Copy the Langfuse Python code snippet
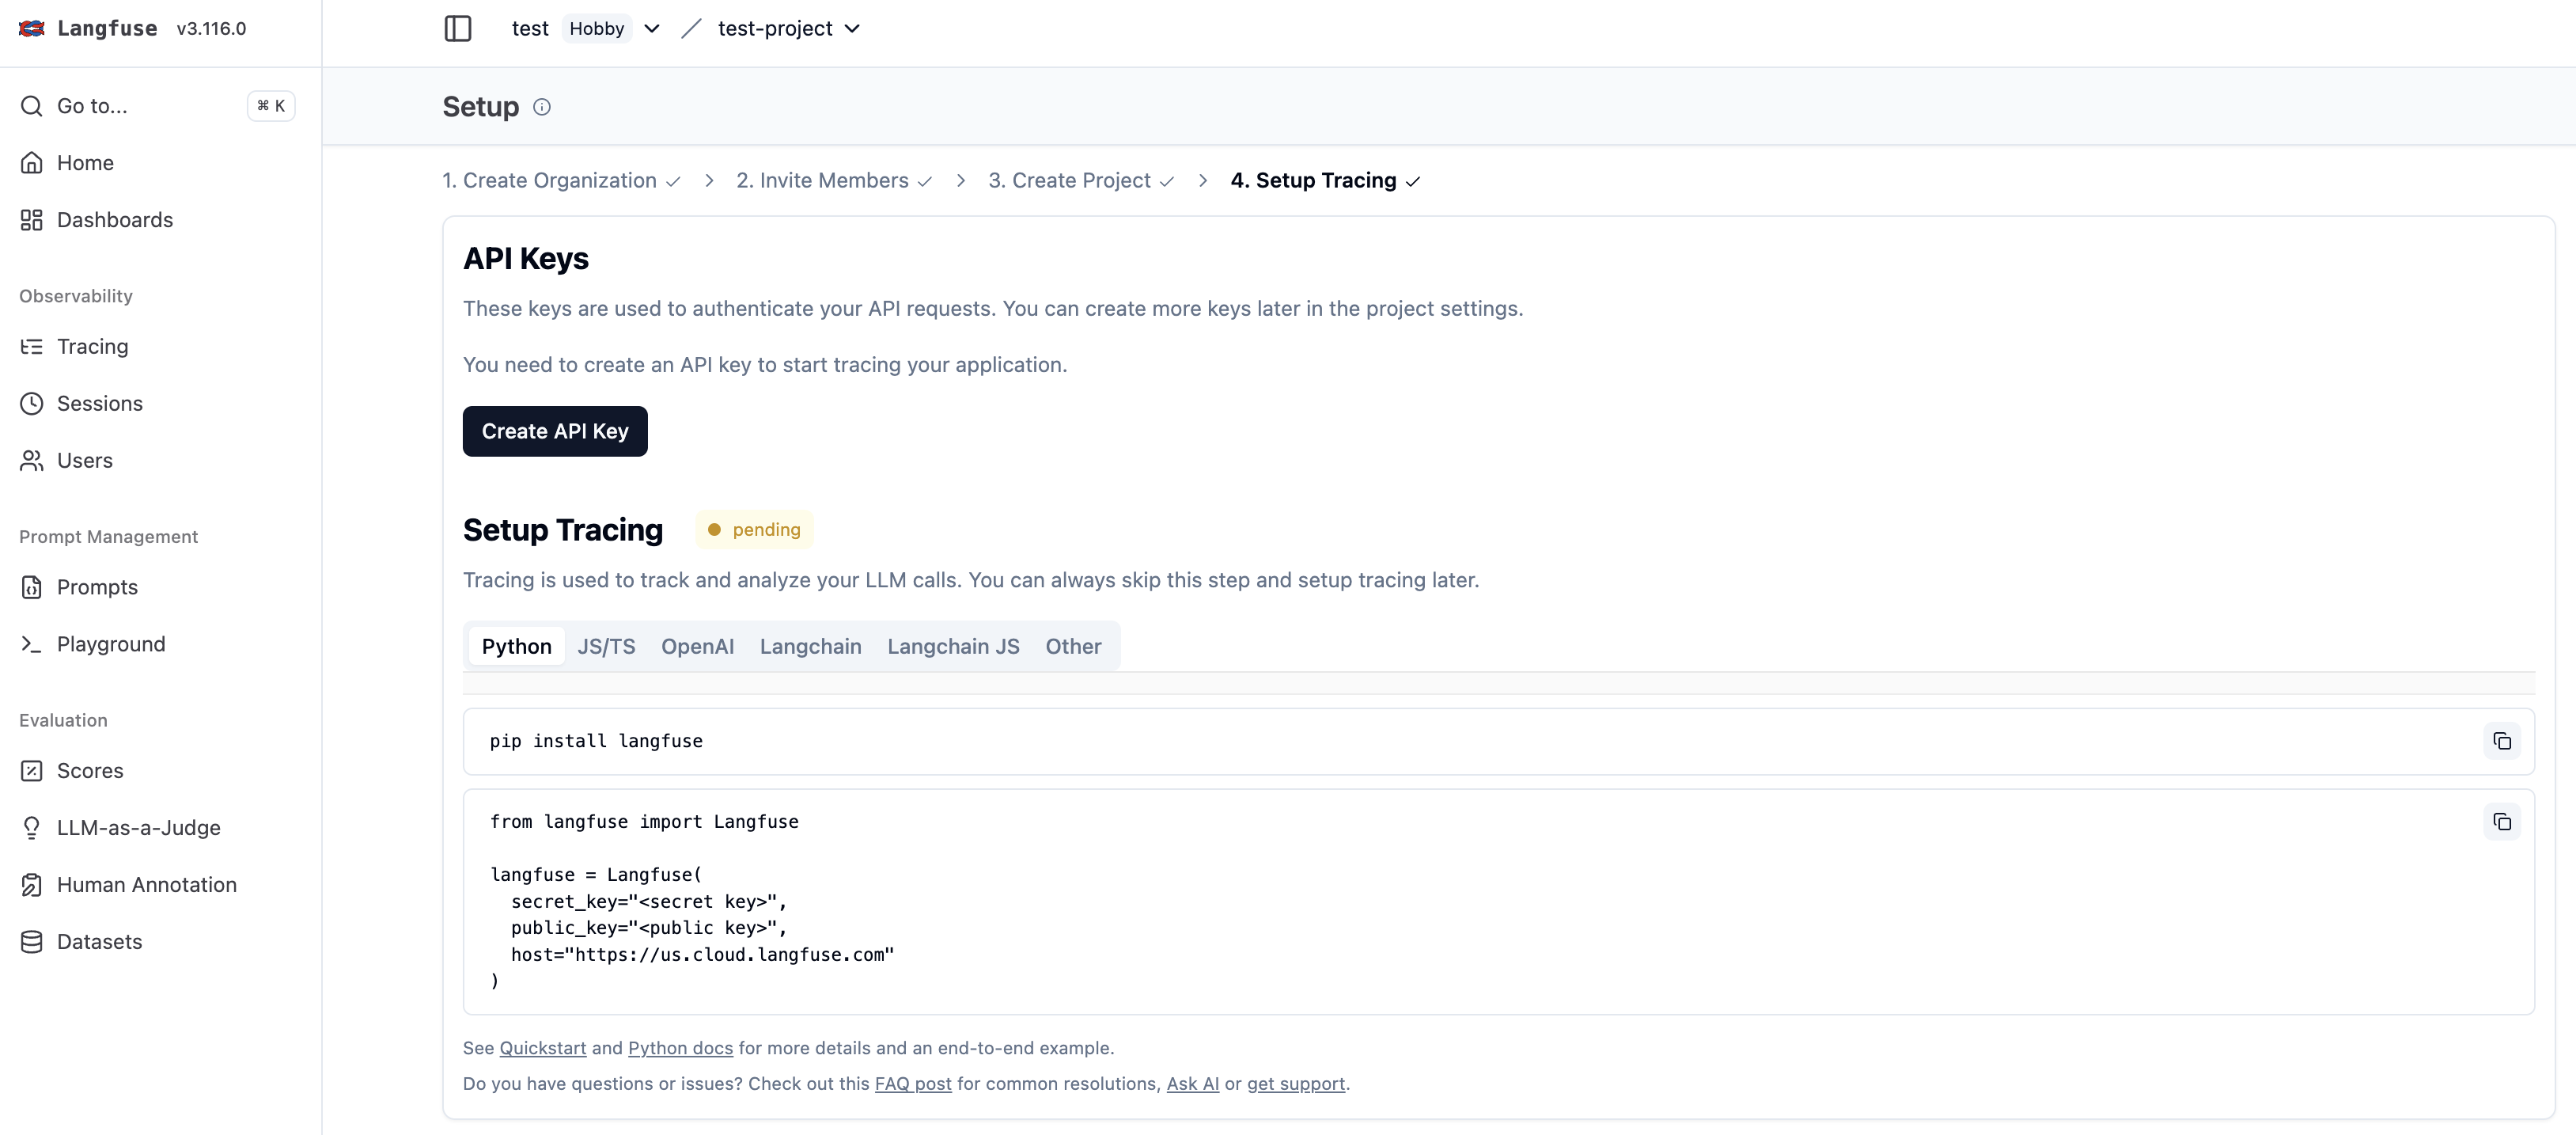Image resolution: width=2576 pixels, height=1135 pixels. tap(2502, 822)
